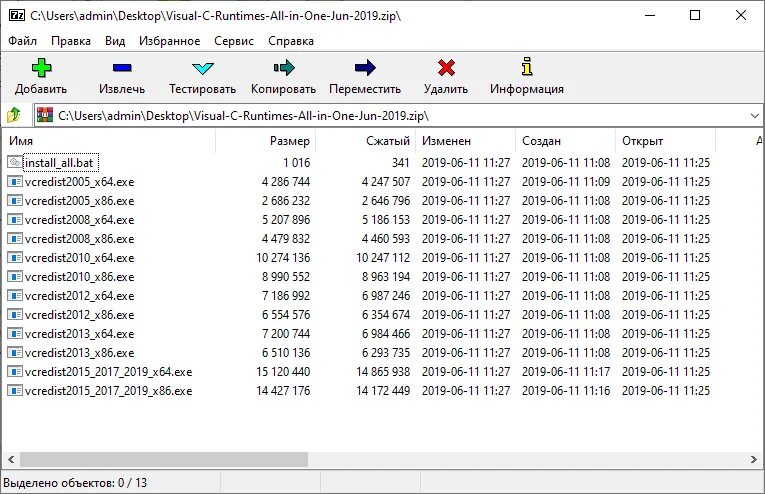Sort by the Изменен column header
The width and height of the screenshot is (765, 494).
coord(466,141)
